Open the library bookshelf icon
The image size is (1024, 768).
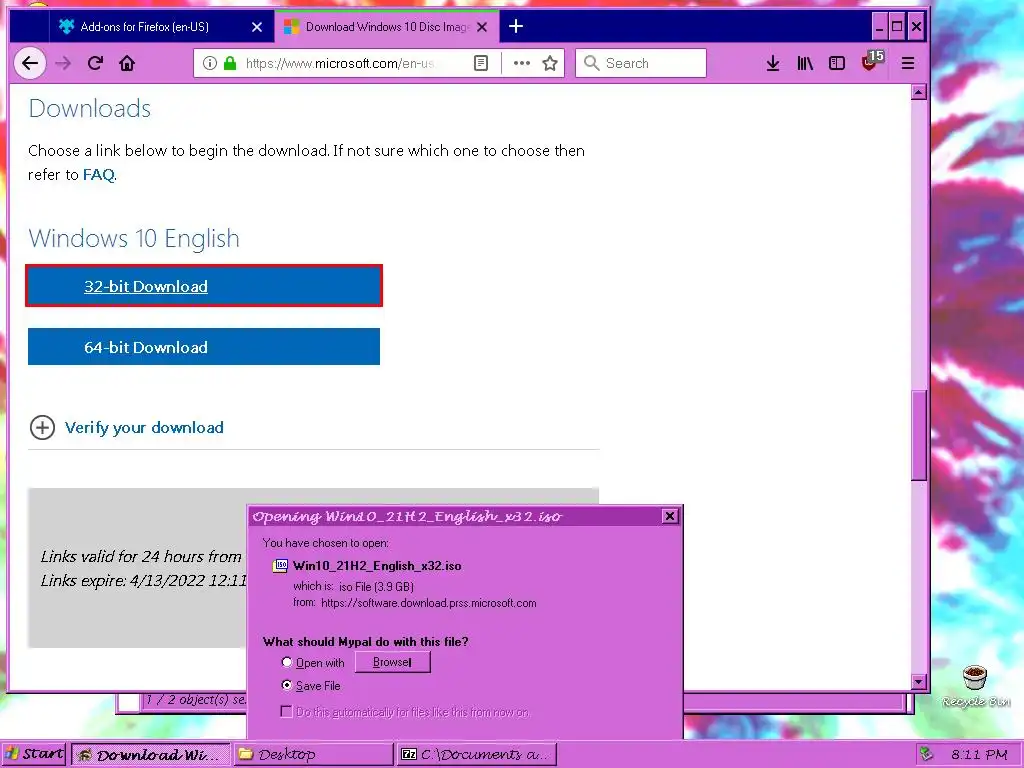[805, 63]
